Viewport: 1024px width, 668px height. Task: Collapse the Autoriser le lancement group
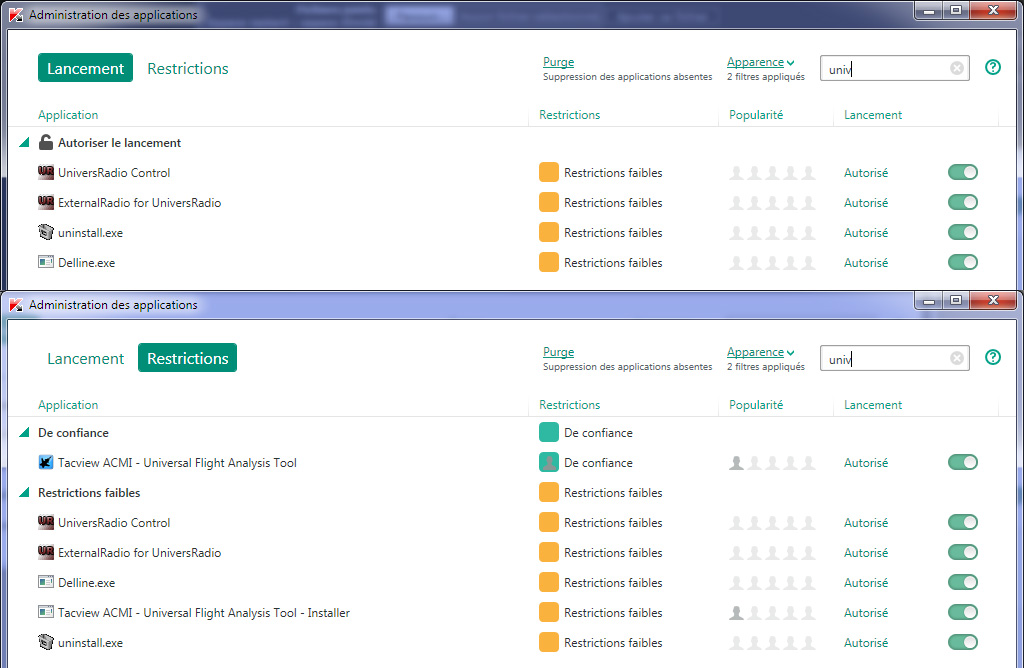[x=24, y=143]
